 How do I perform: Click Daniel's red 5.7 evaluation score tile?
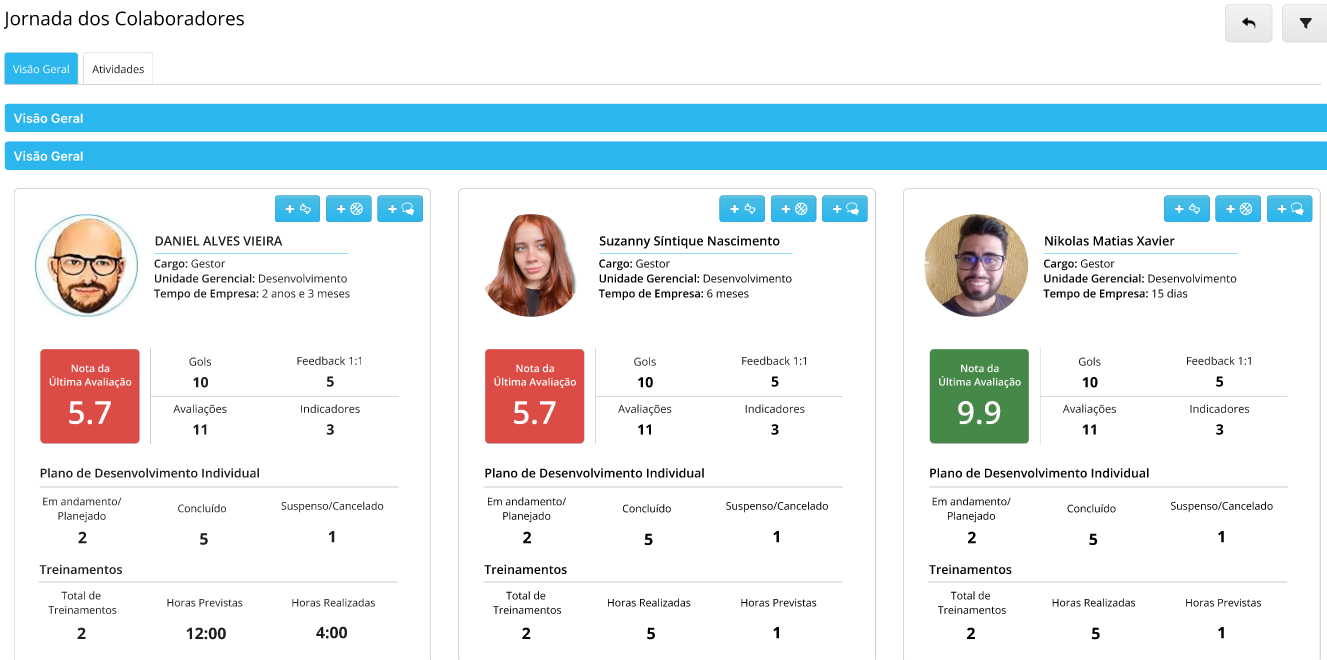[x=89, y=396]
